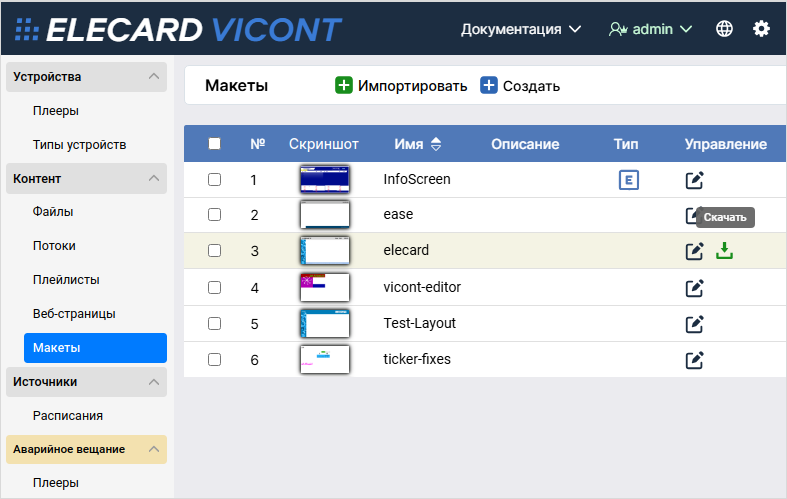Open the settings gear icon
The height and width of the screenshot is (499, 787).
coord(761,29)
